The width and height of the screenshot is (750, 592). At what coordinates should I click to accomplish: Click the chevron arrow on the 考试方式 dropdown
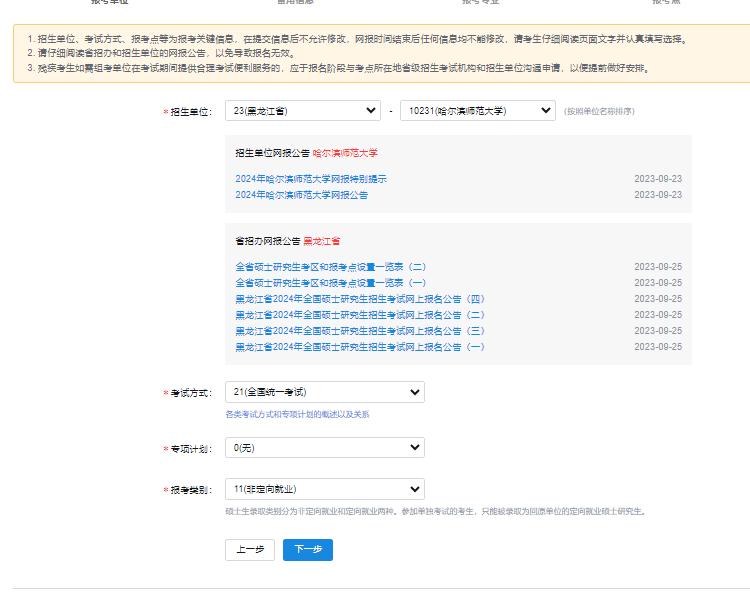pyautogui.click(x=414, y=392)
